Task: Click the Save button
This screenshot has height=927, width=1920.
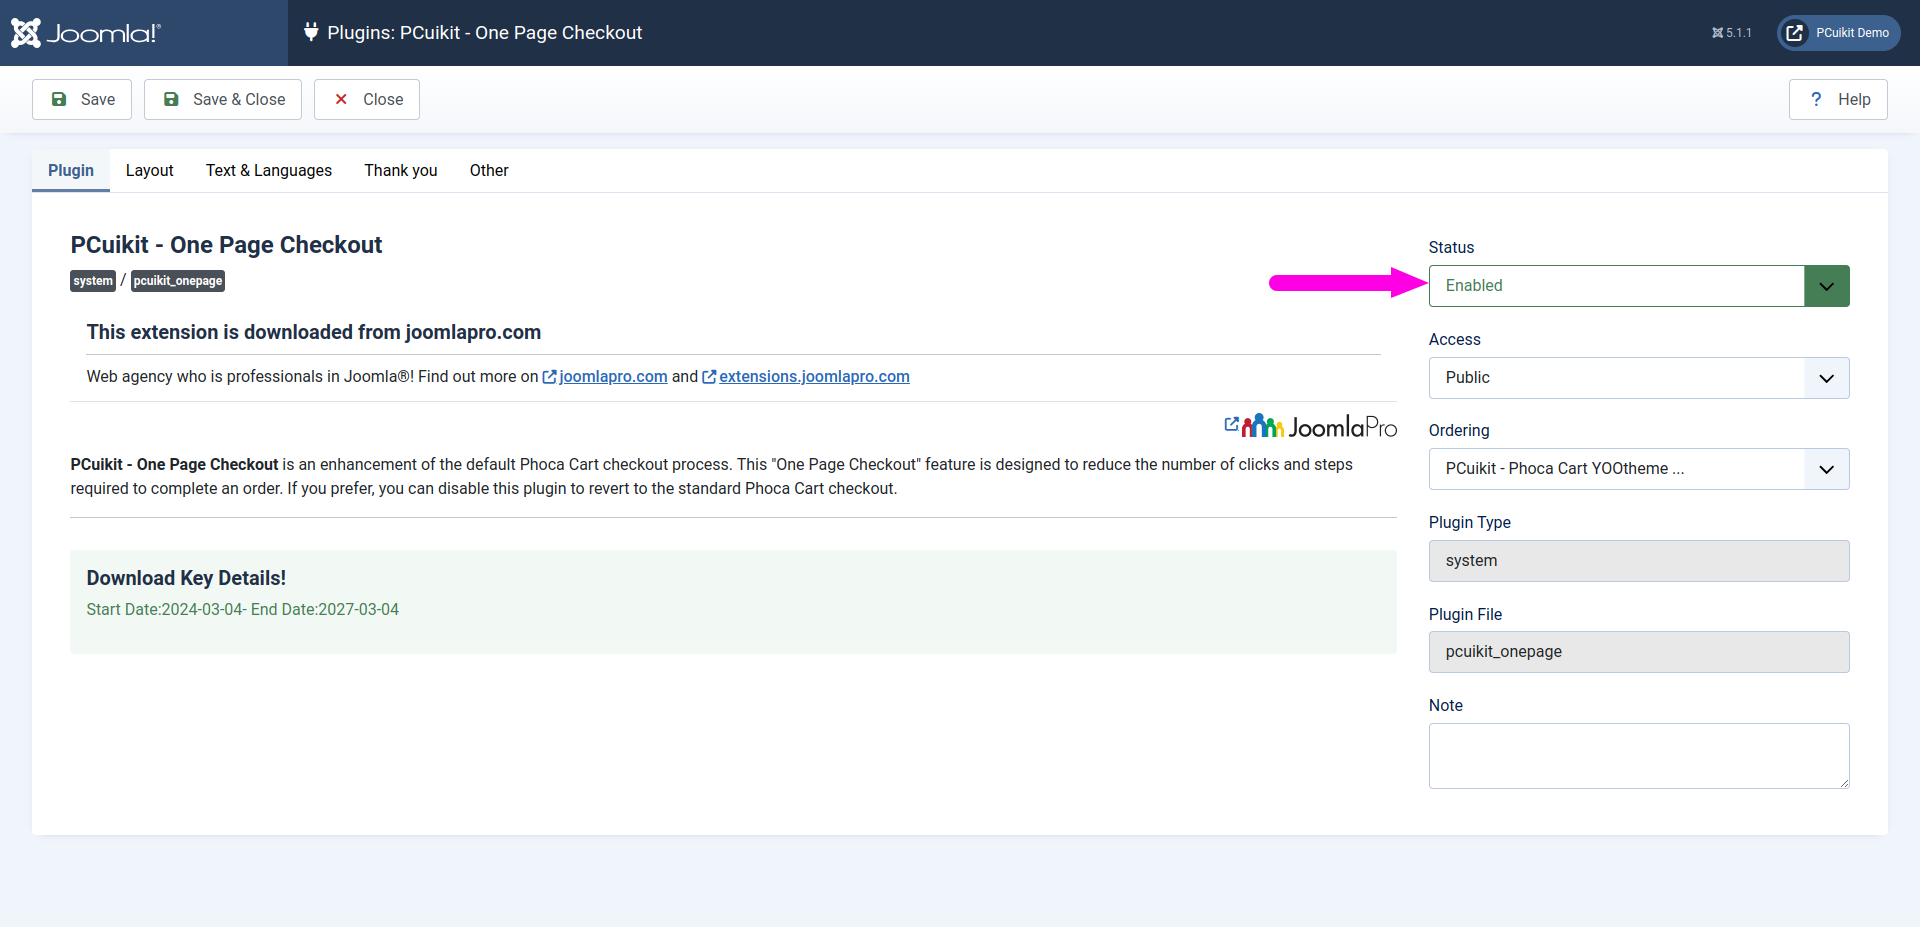Action: [82, 99]
